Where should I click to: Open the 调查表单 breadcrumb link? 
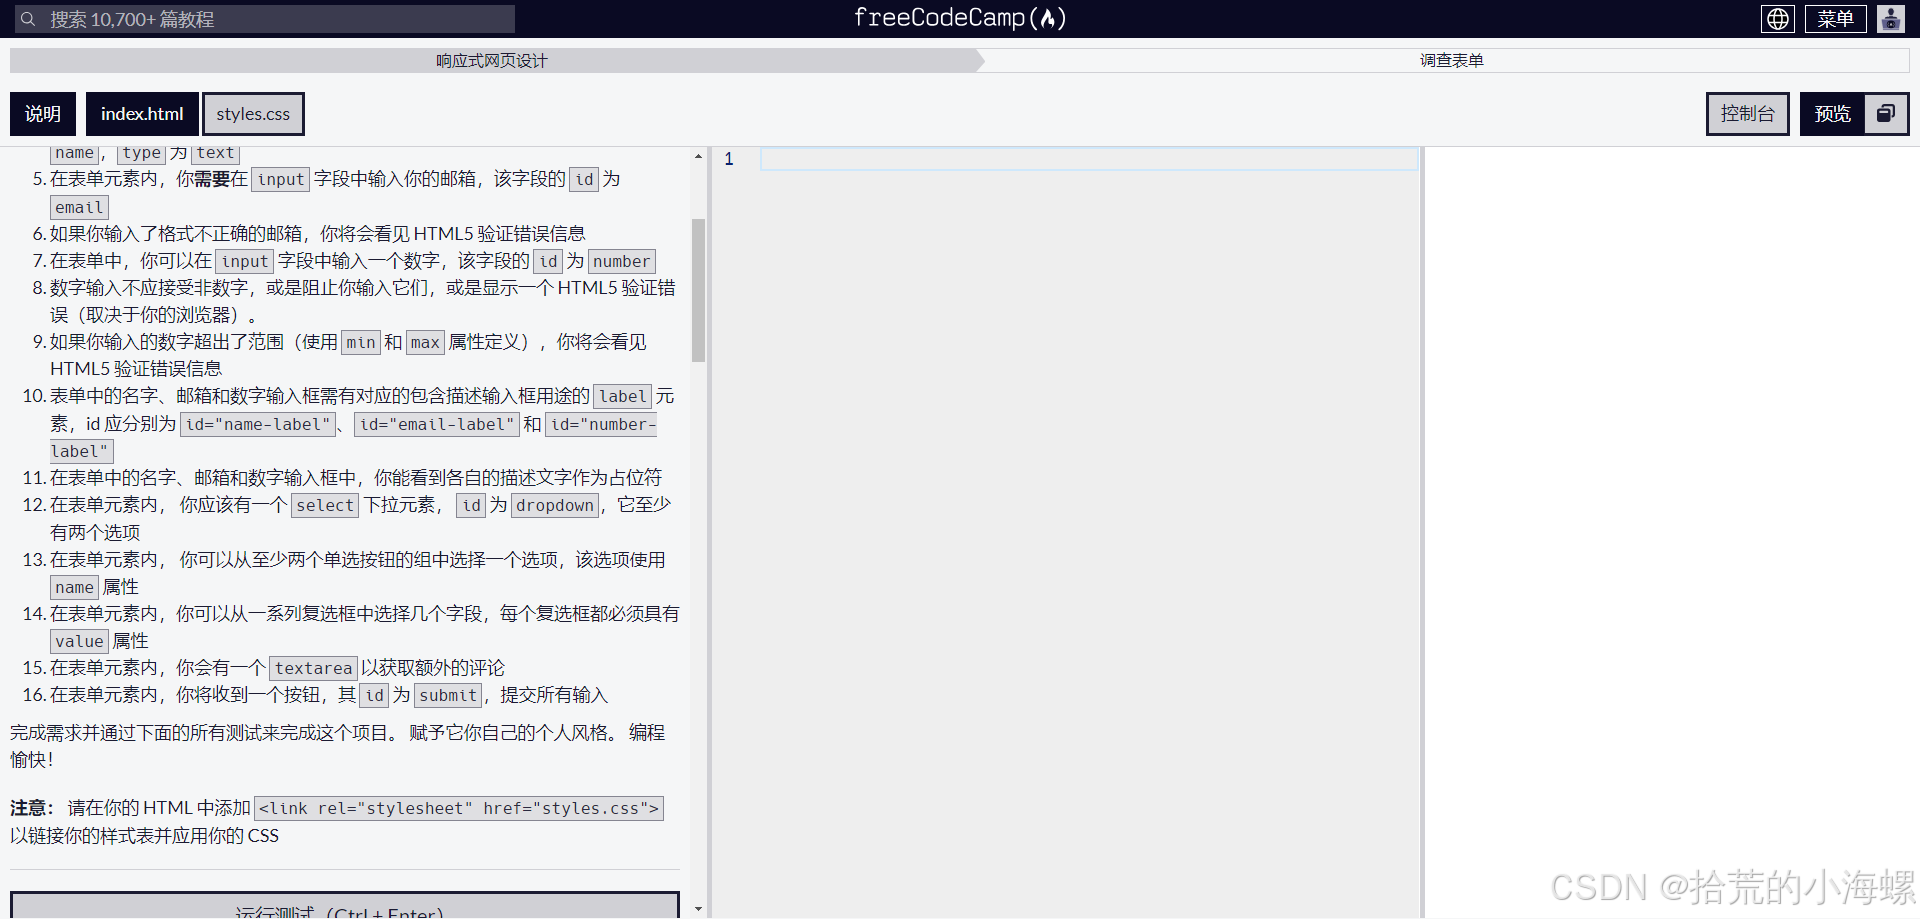coord(1451,61)
